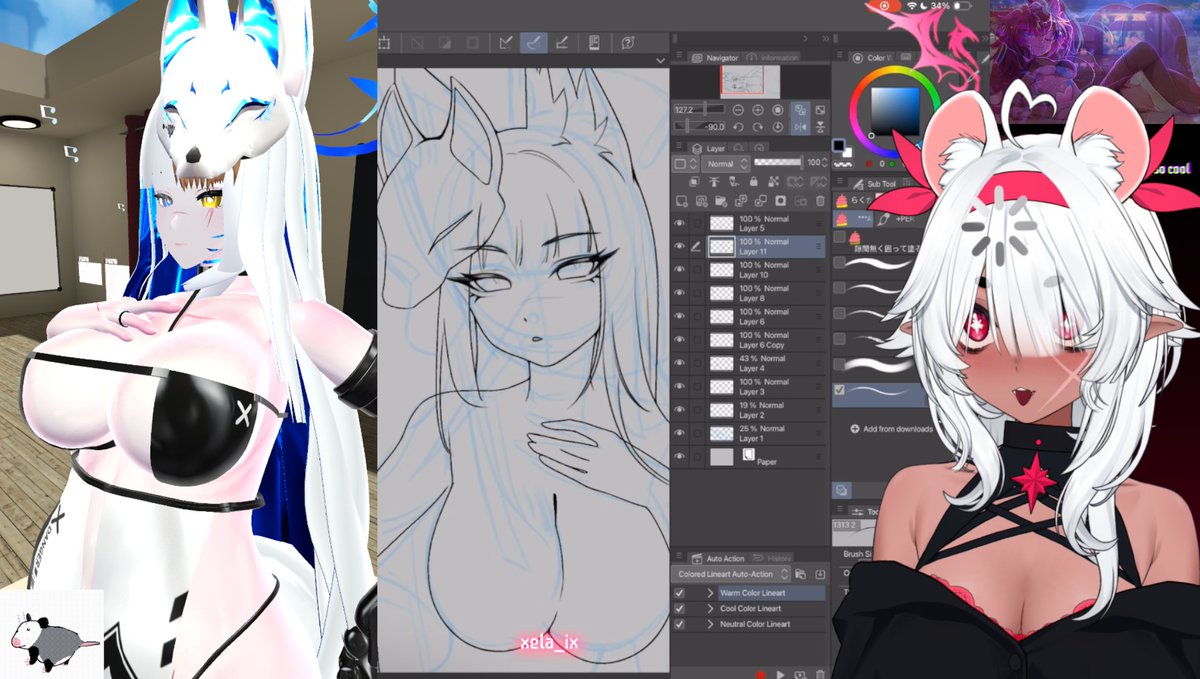Adjust the Navigator zoom slider at 127.2
The image size is (1200, 679).
[699, 109]
